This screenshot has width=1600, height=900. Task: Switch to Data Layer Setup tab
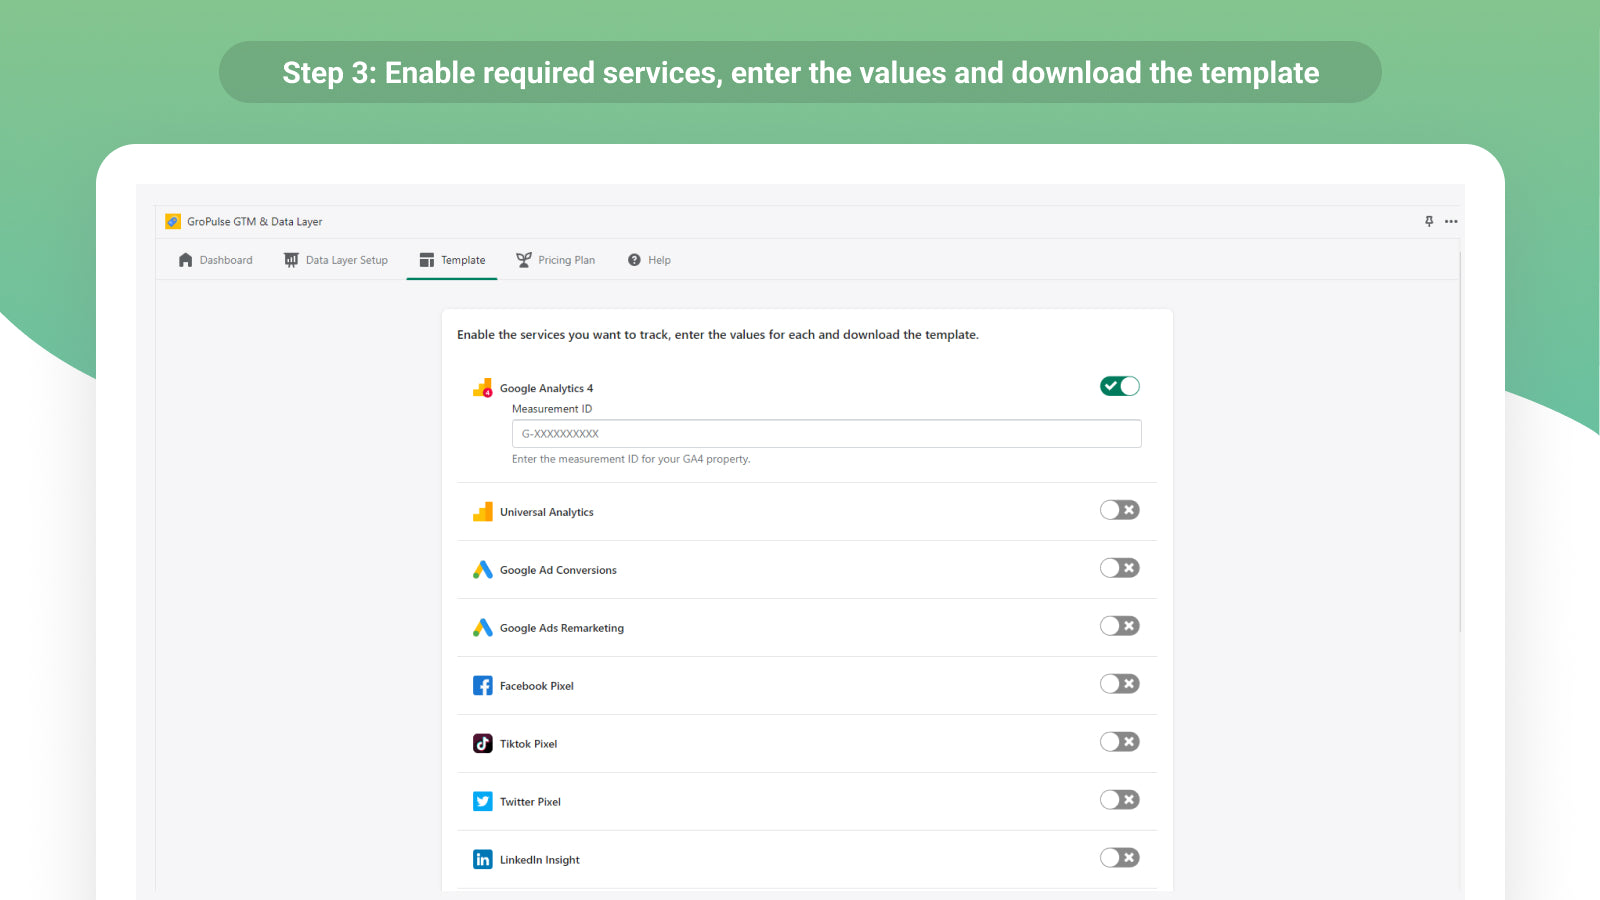pos(336,260)
